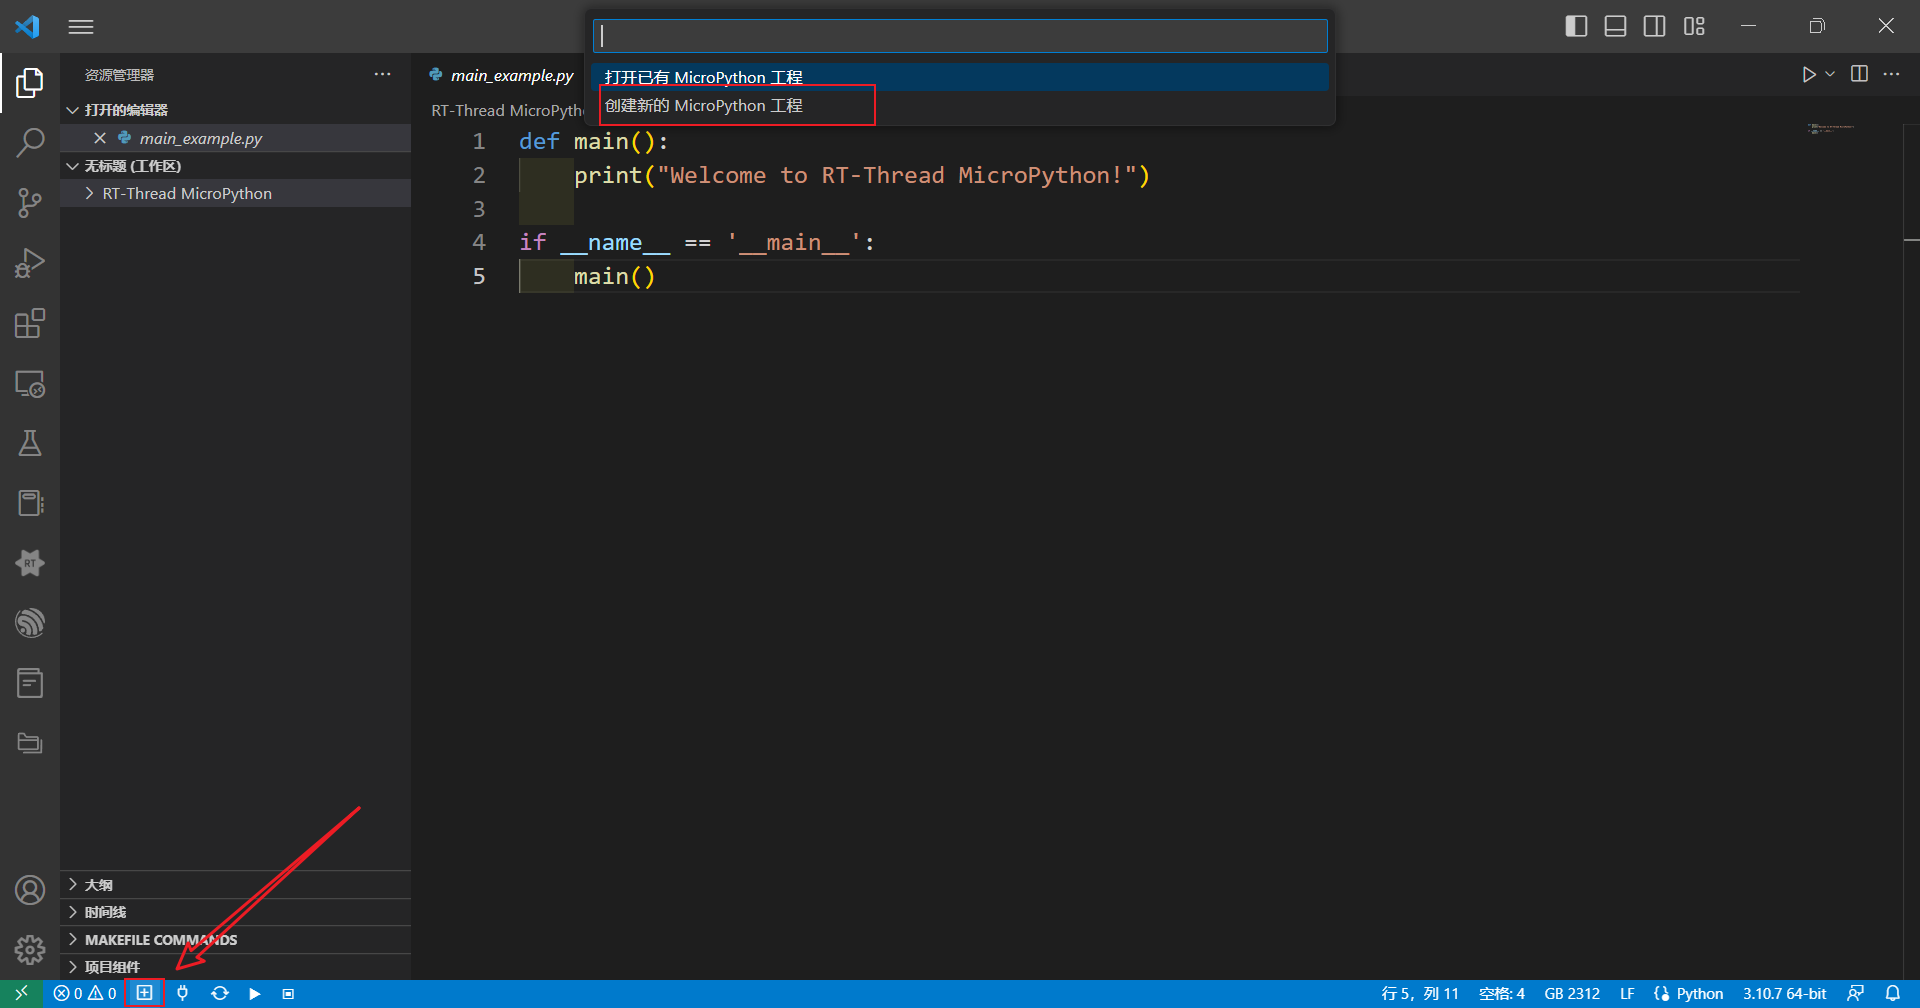Open the RT-Thread sidebar view

coord(30,563)
